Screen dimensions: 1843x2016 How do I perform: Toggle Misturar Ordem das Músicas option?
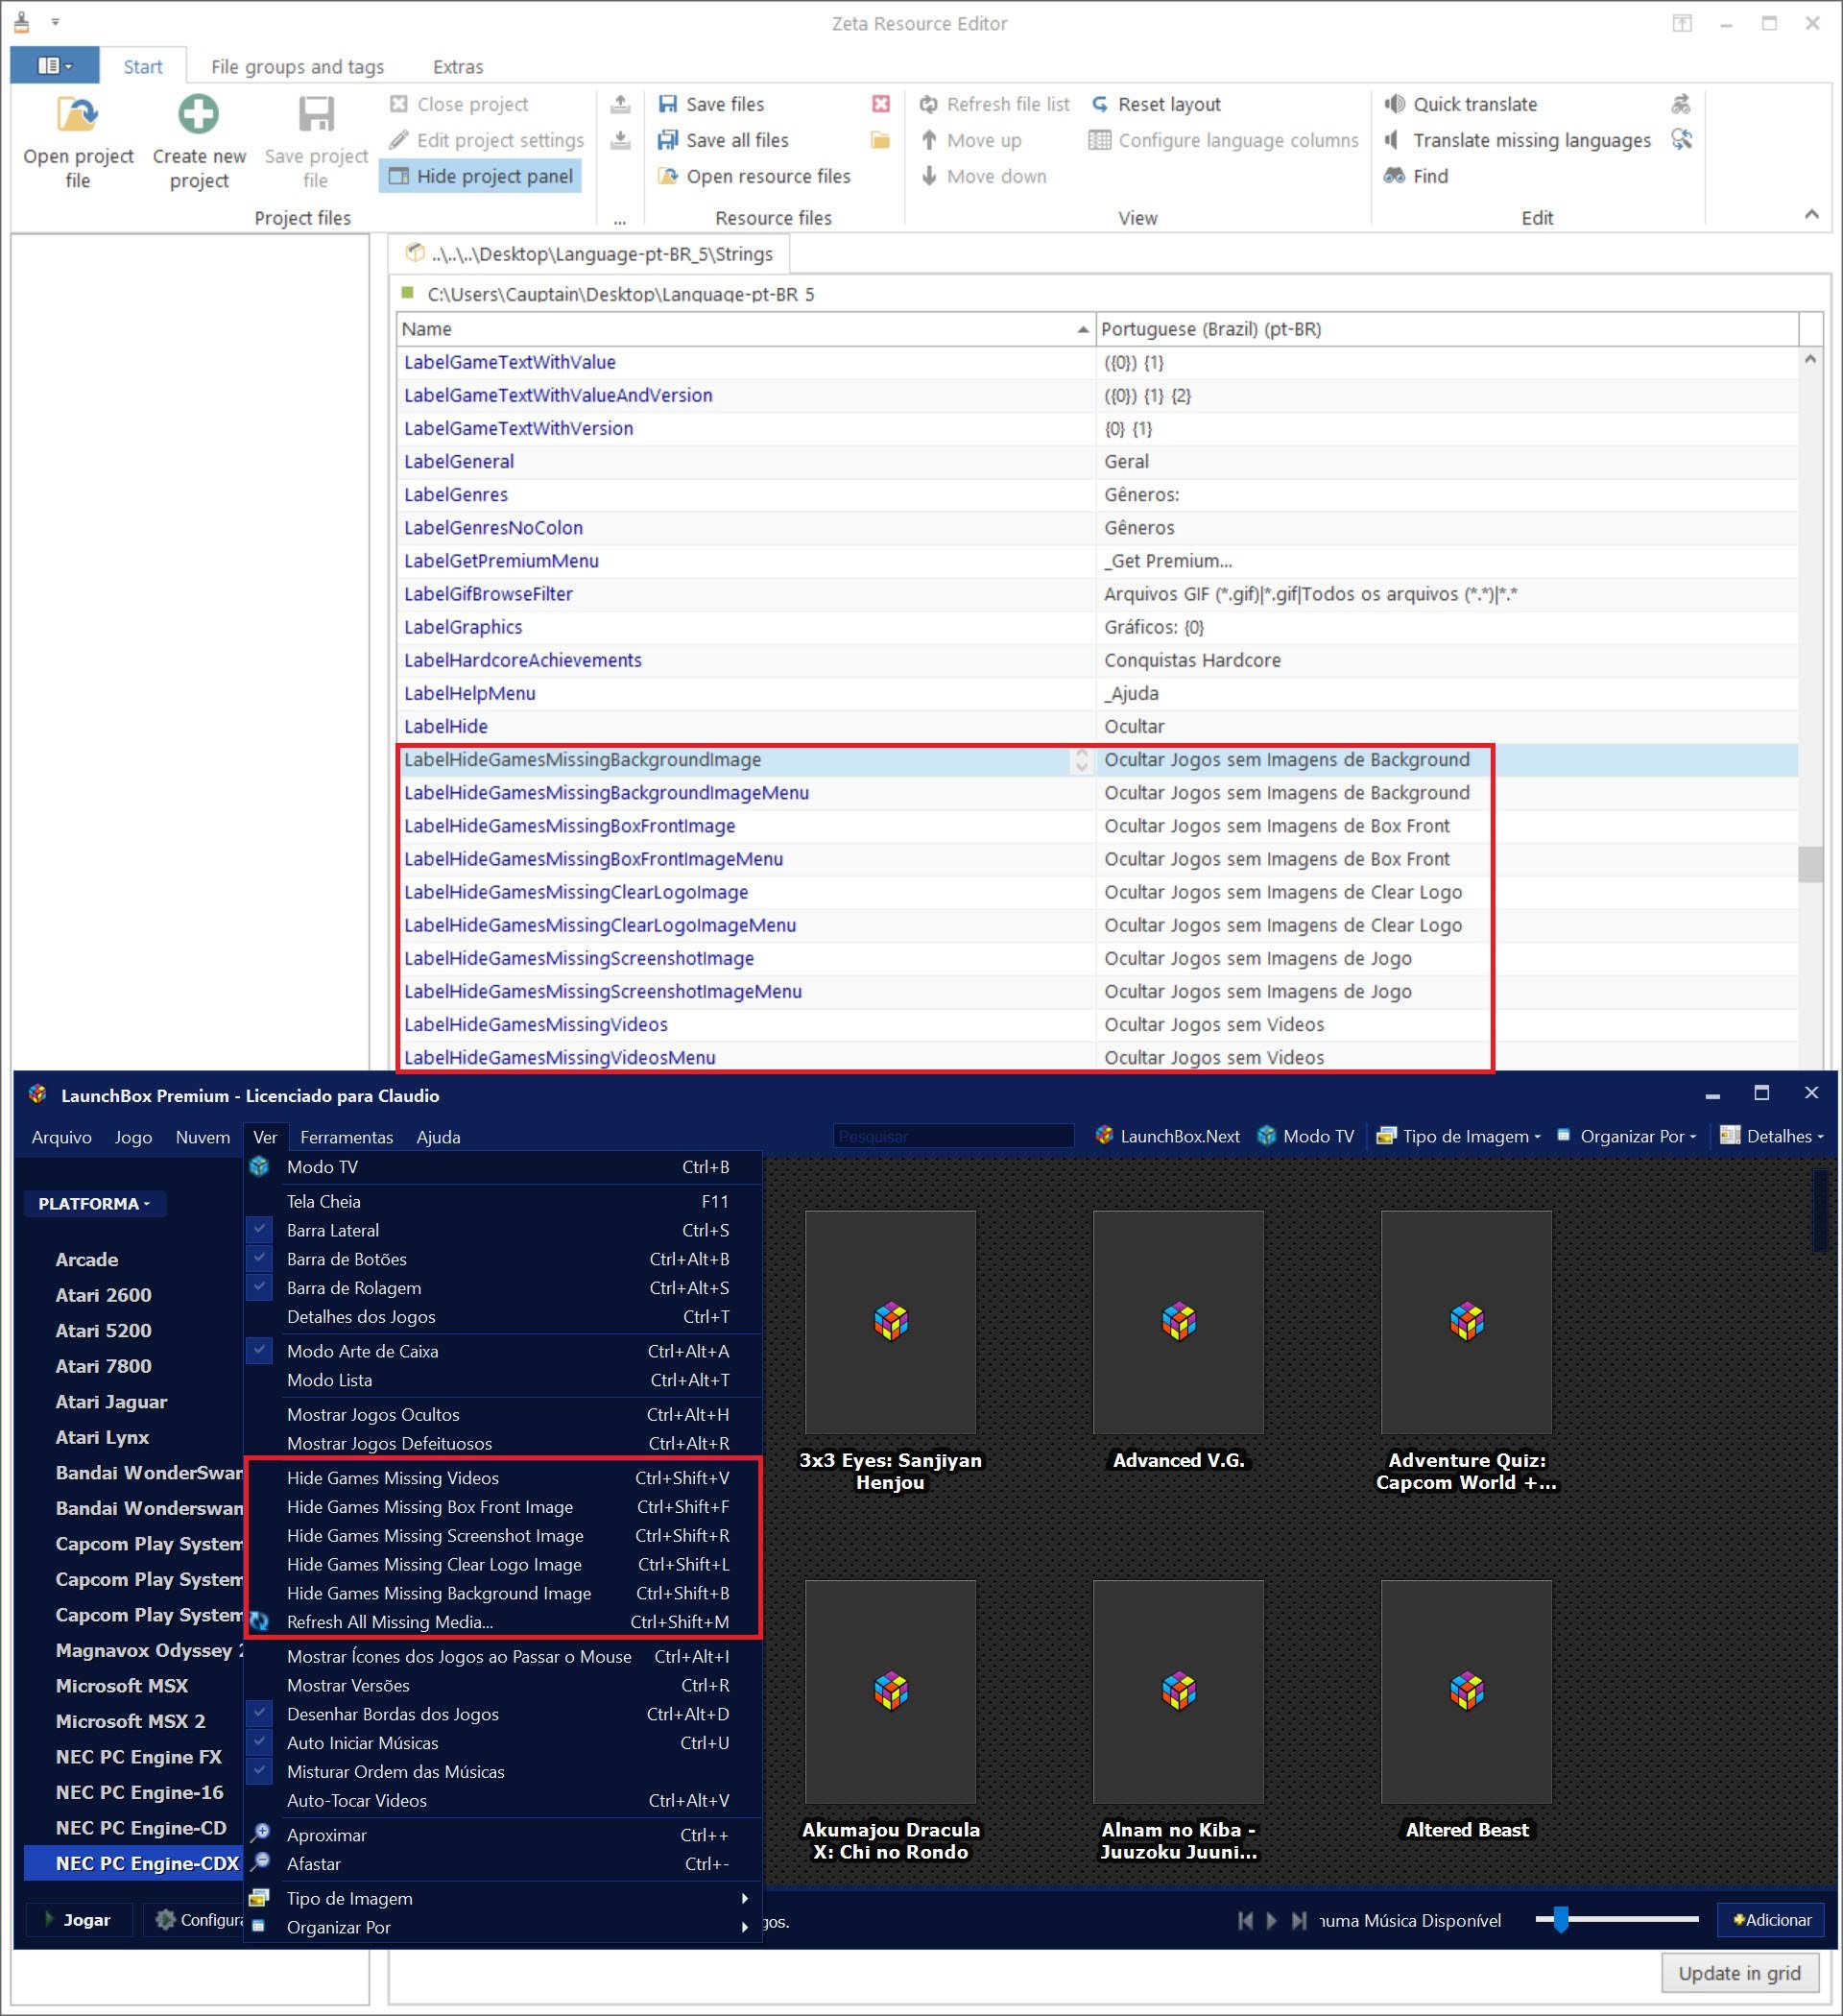point(503,1772)
